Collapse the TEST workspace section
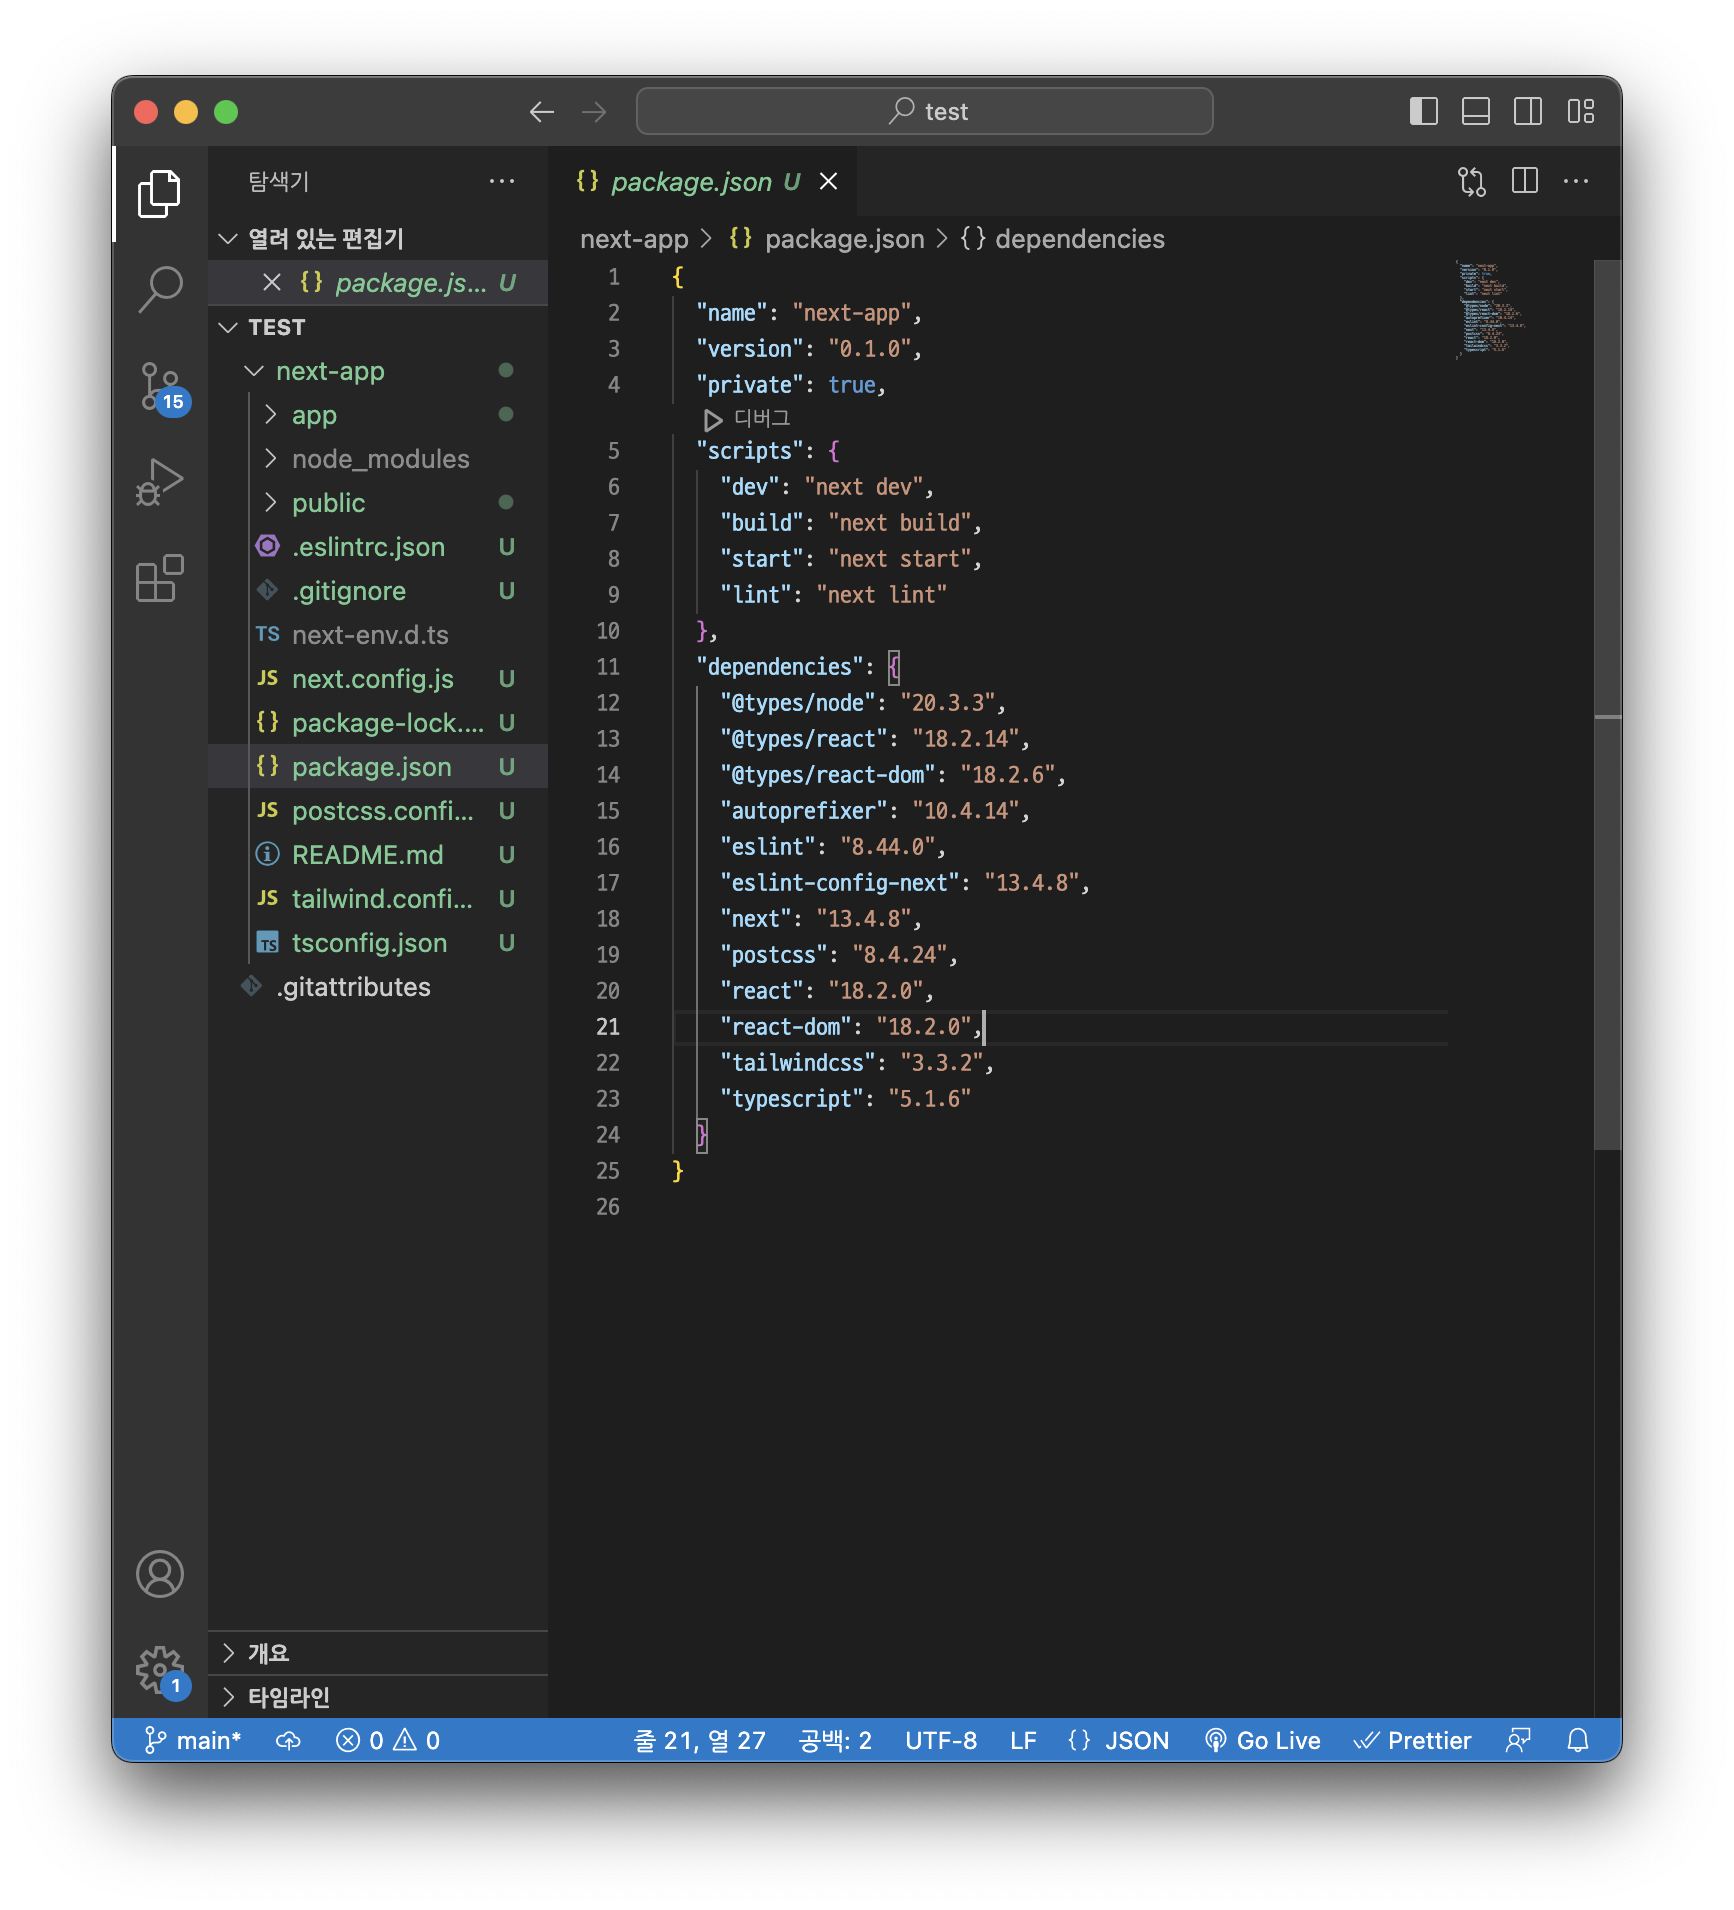This screenshot has height=1910, width=1734. pos(378,327)
